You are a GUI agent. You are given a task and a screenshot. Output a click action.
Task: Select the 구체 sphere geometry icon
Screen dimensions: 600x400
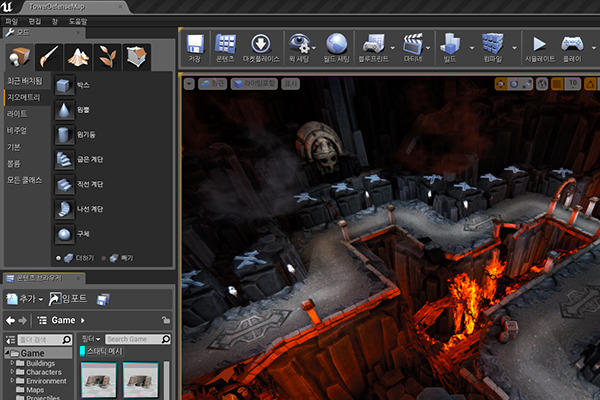[64, 234]
